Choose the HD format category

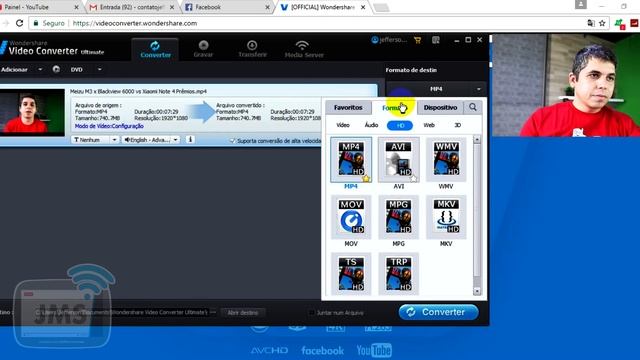point(400,125)
